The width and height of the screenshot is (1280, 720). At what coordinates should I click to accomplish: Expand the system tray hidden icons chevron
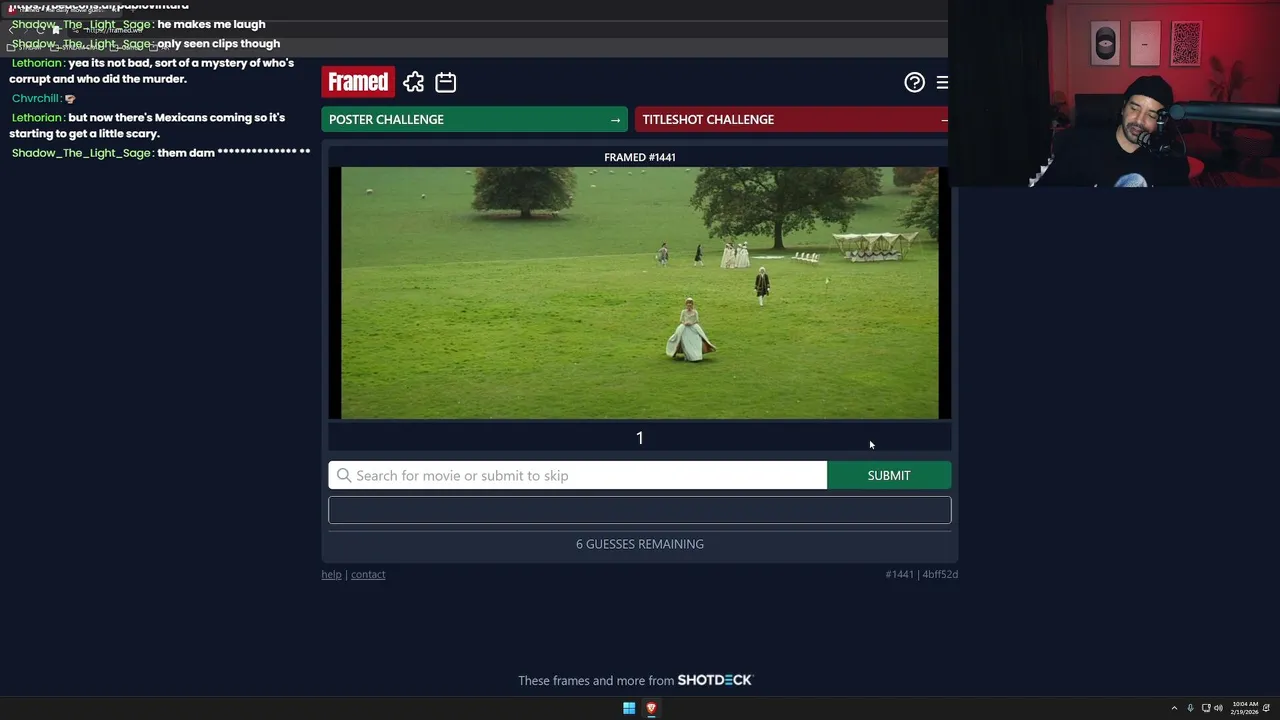tap(1174, 708)
